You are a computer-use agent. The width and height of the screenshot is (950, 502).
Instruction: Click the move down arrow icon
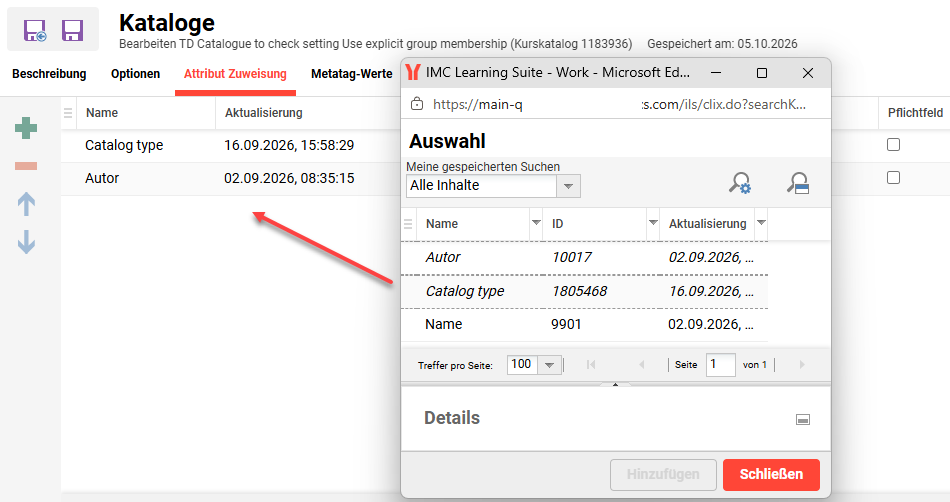26,242
